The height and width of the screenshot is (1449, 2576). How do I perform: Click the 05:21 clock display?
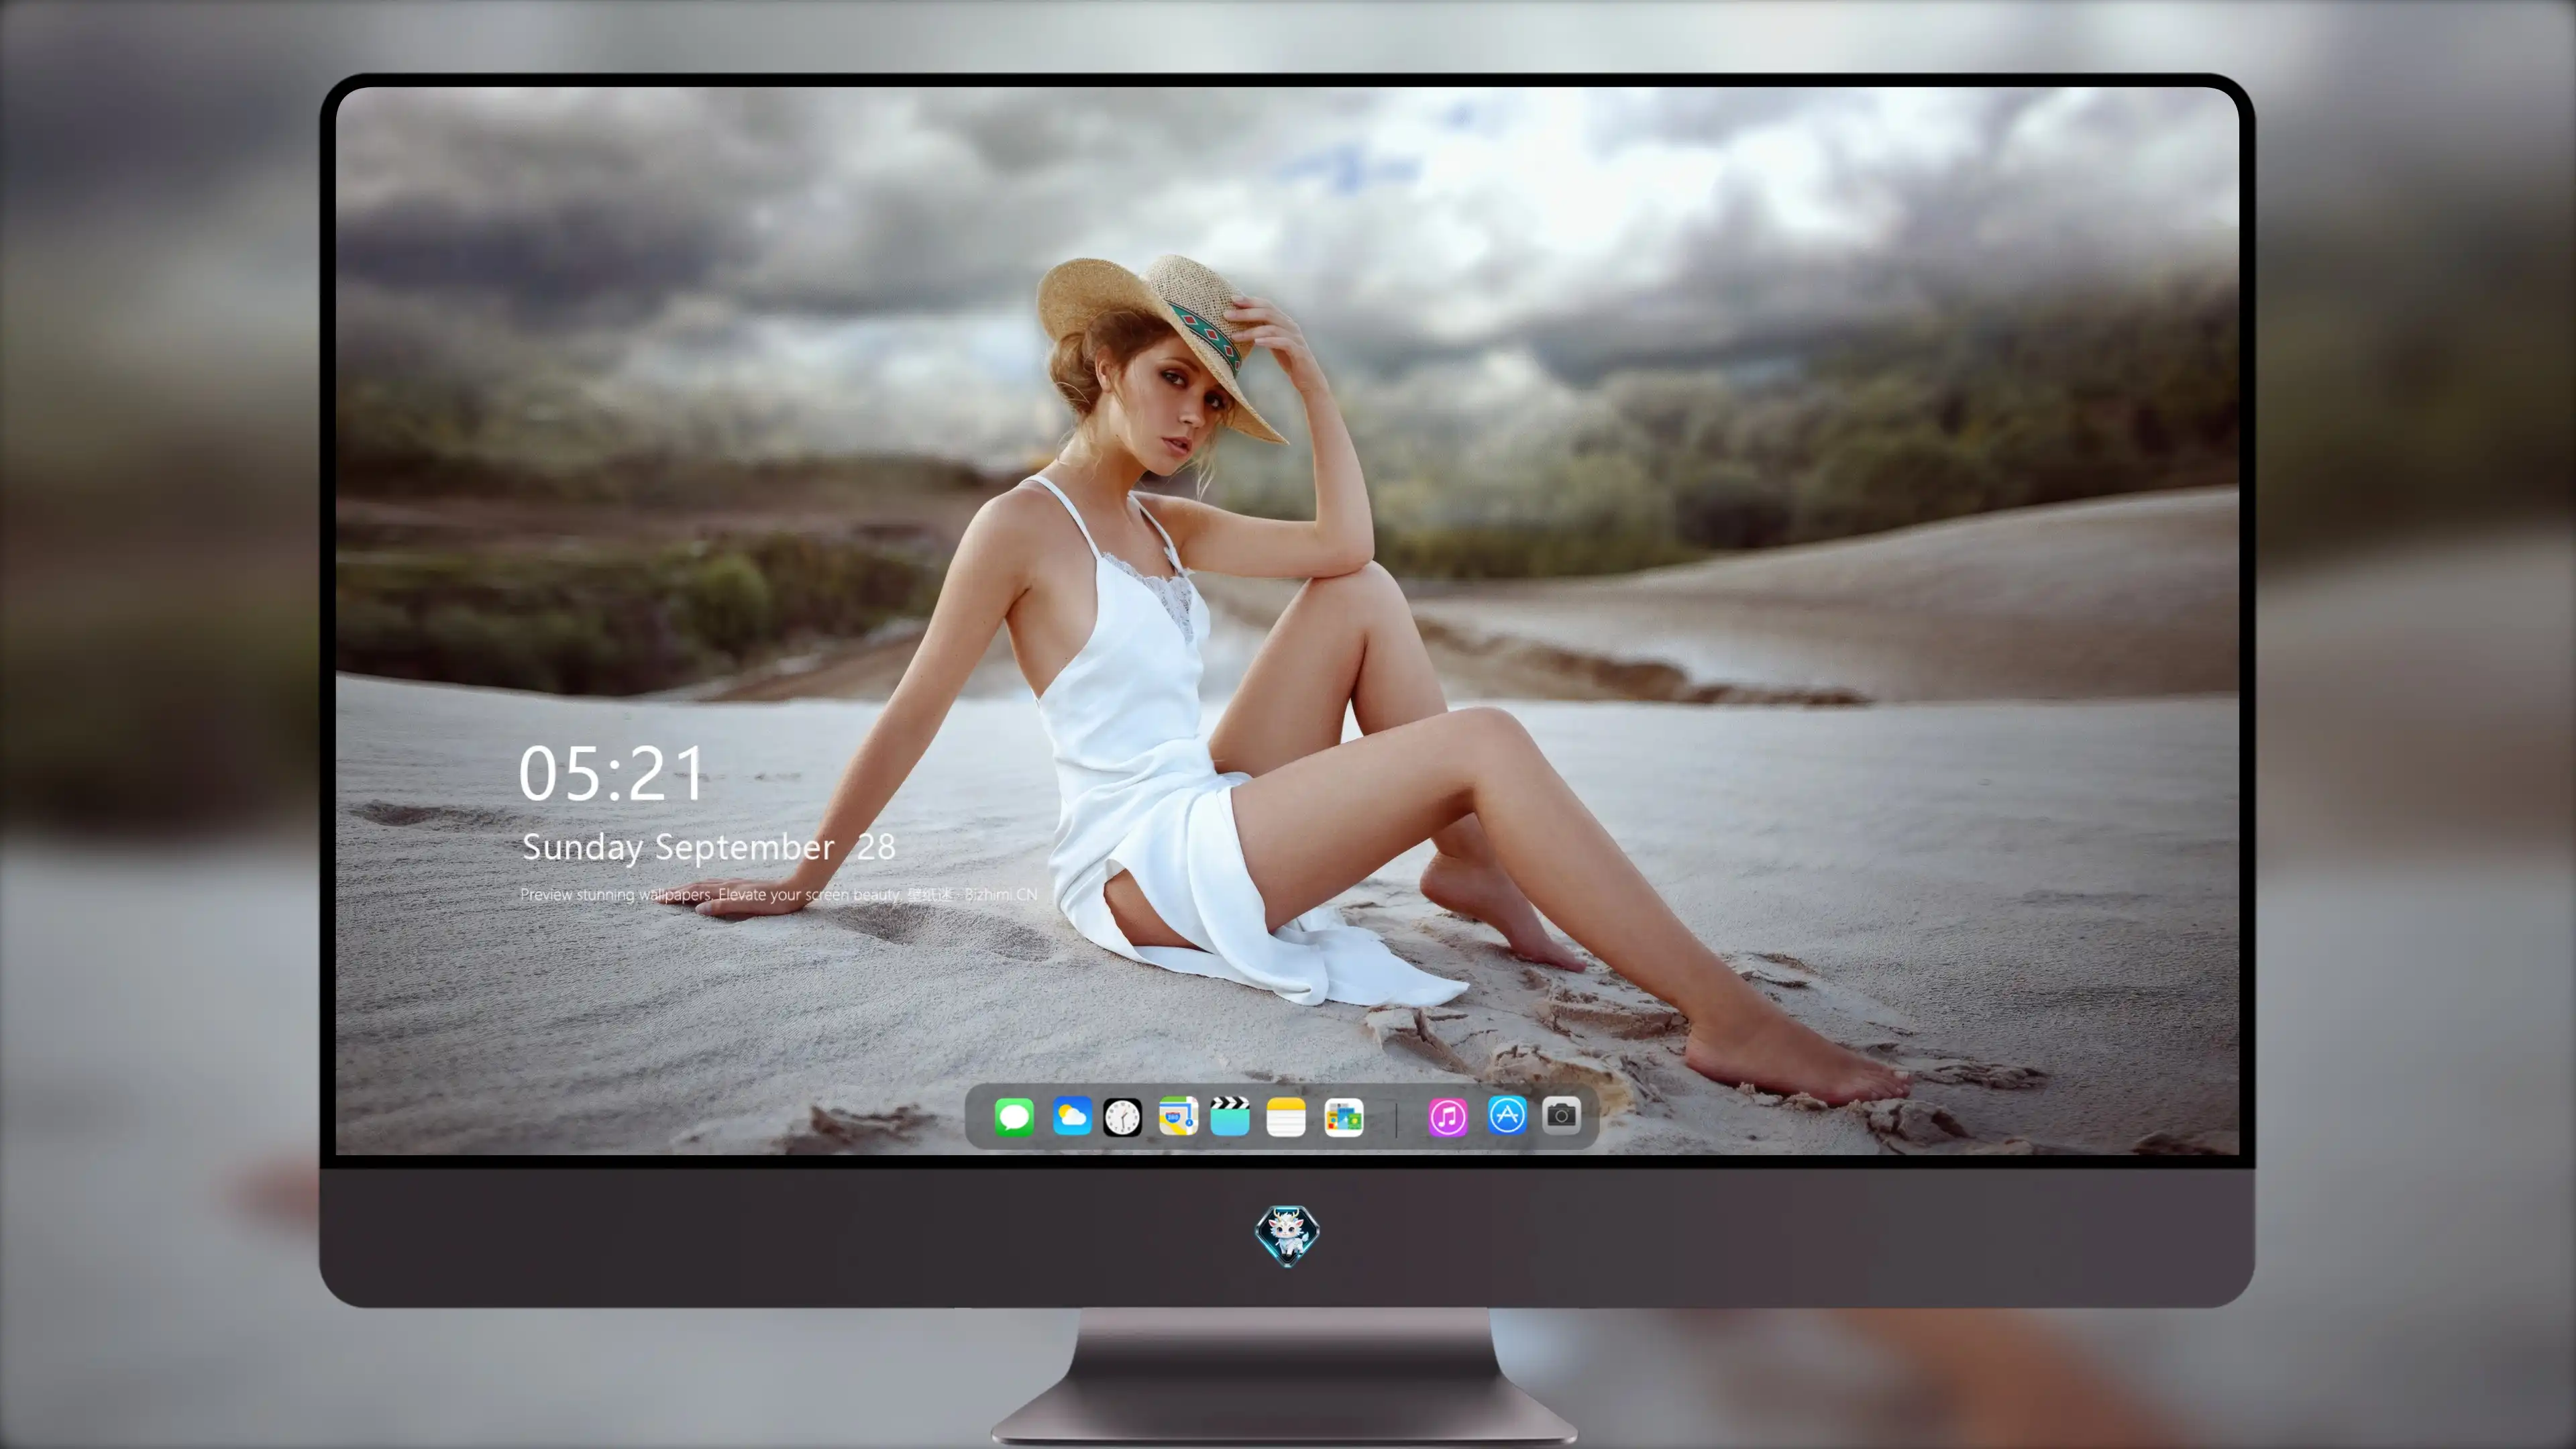611,773
